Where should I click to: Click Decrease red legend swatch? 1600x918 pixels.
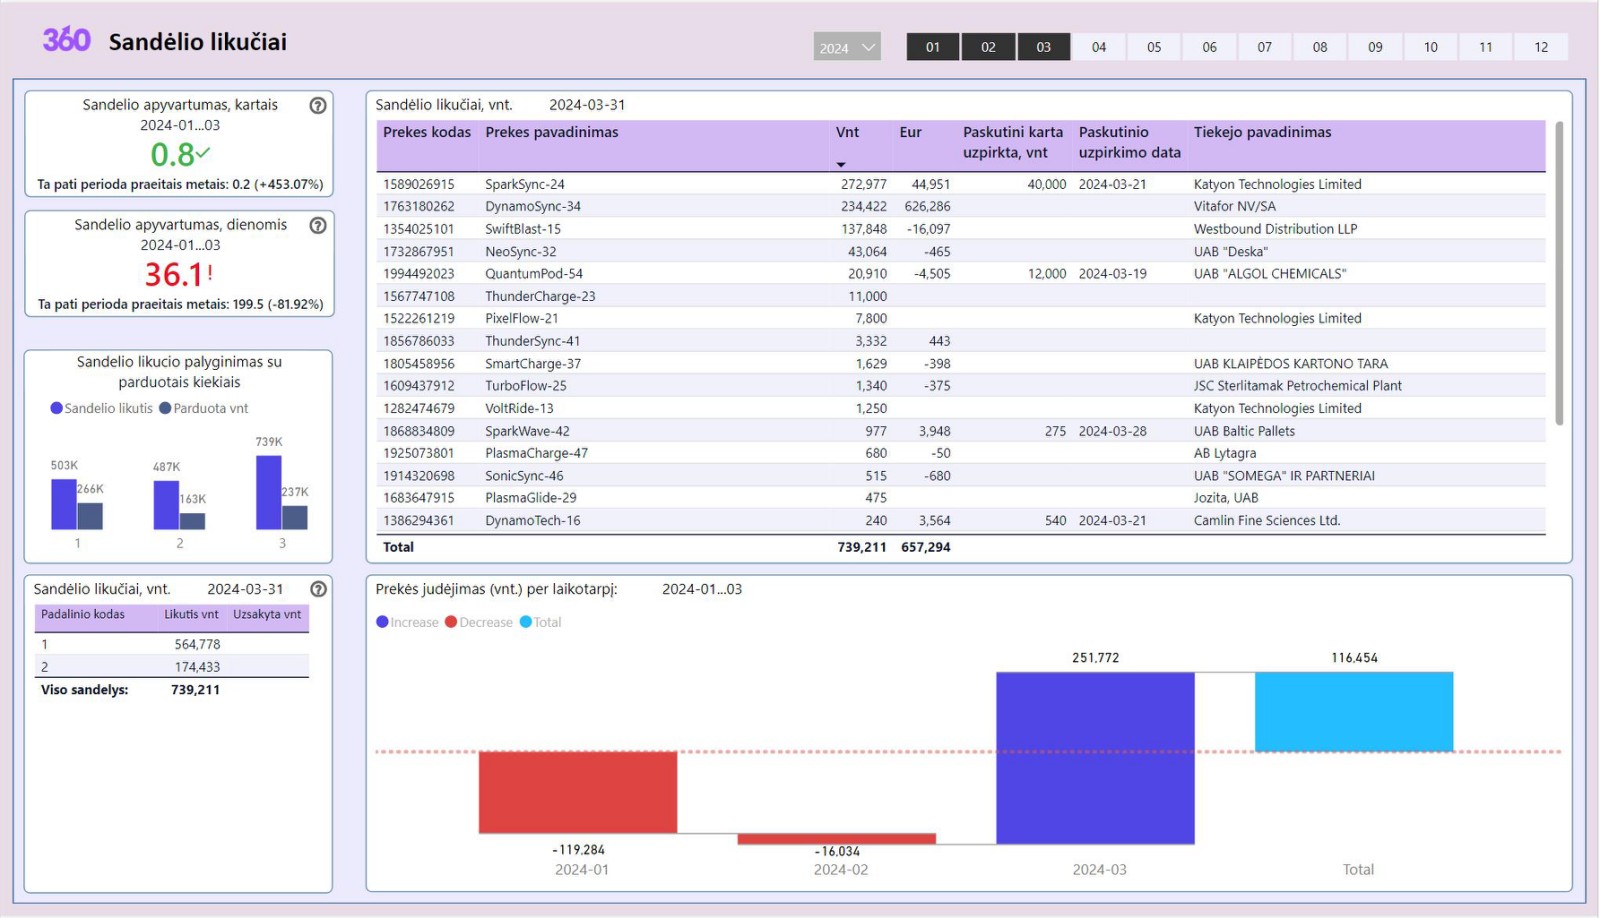point(451,622)
